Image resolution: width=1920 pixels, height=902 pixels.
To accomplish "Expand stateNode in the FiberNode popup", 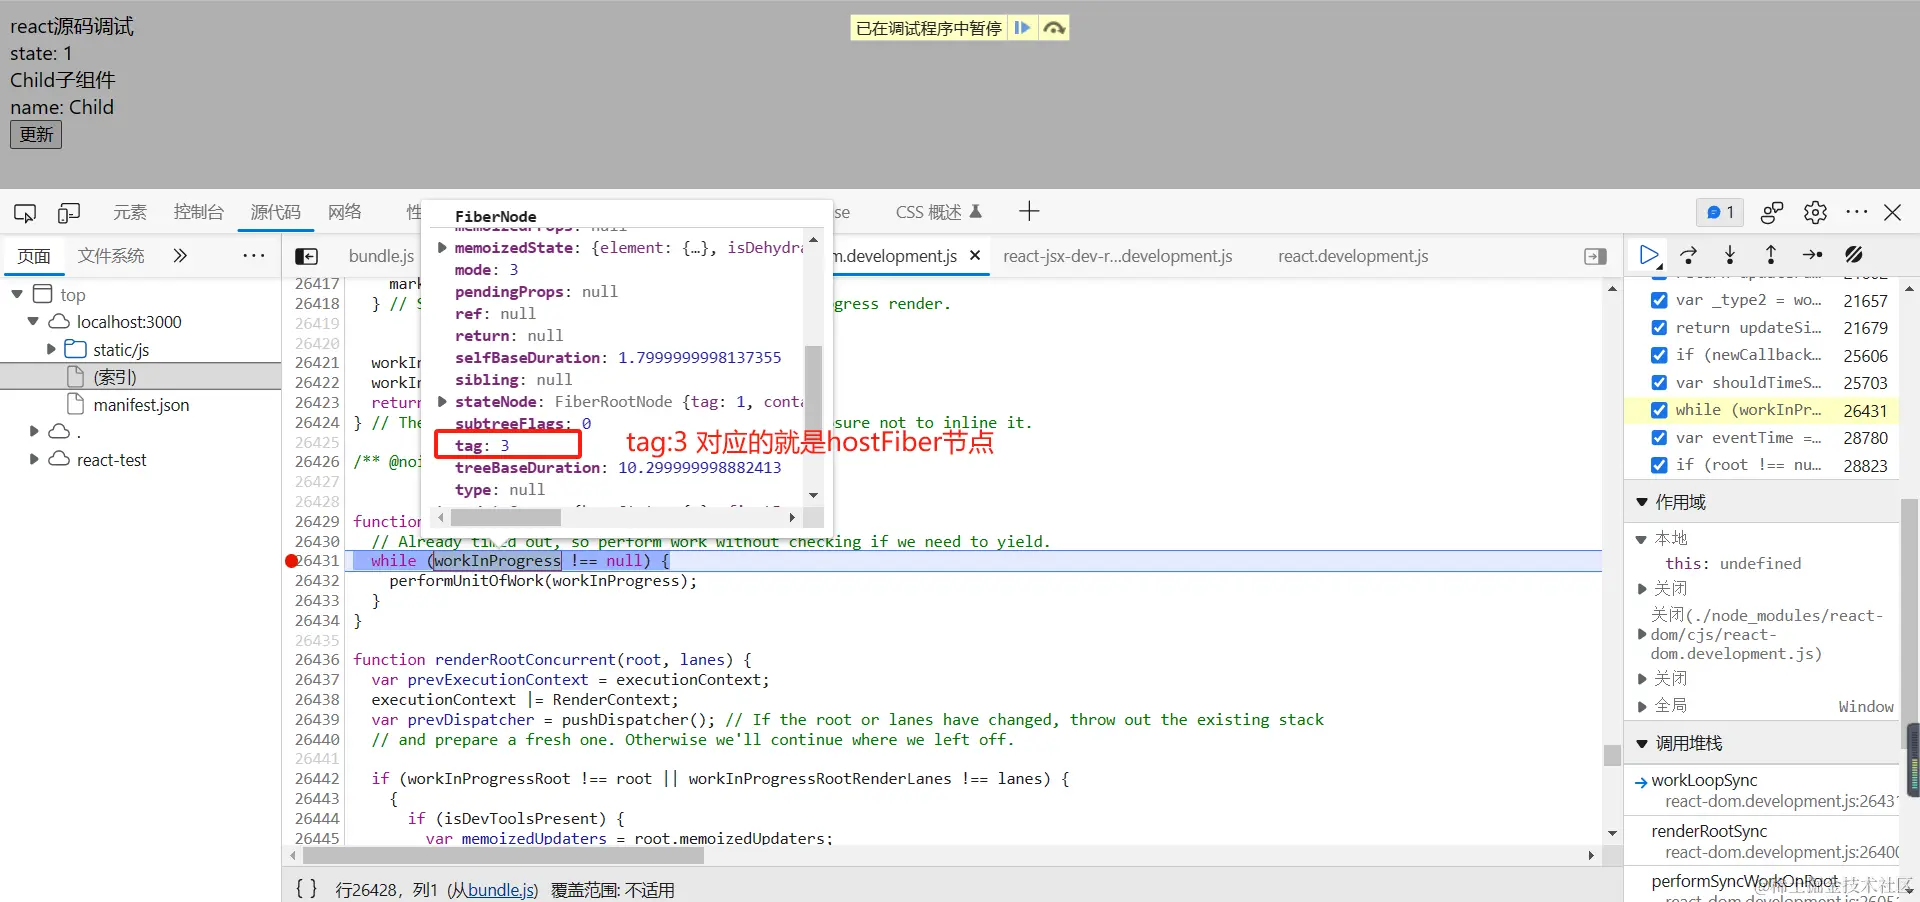I will (x=442, y=401).
